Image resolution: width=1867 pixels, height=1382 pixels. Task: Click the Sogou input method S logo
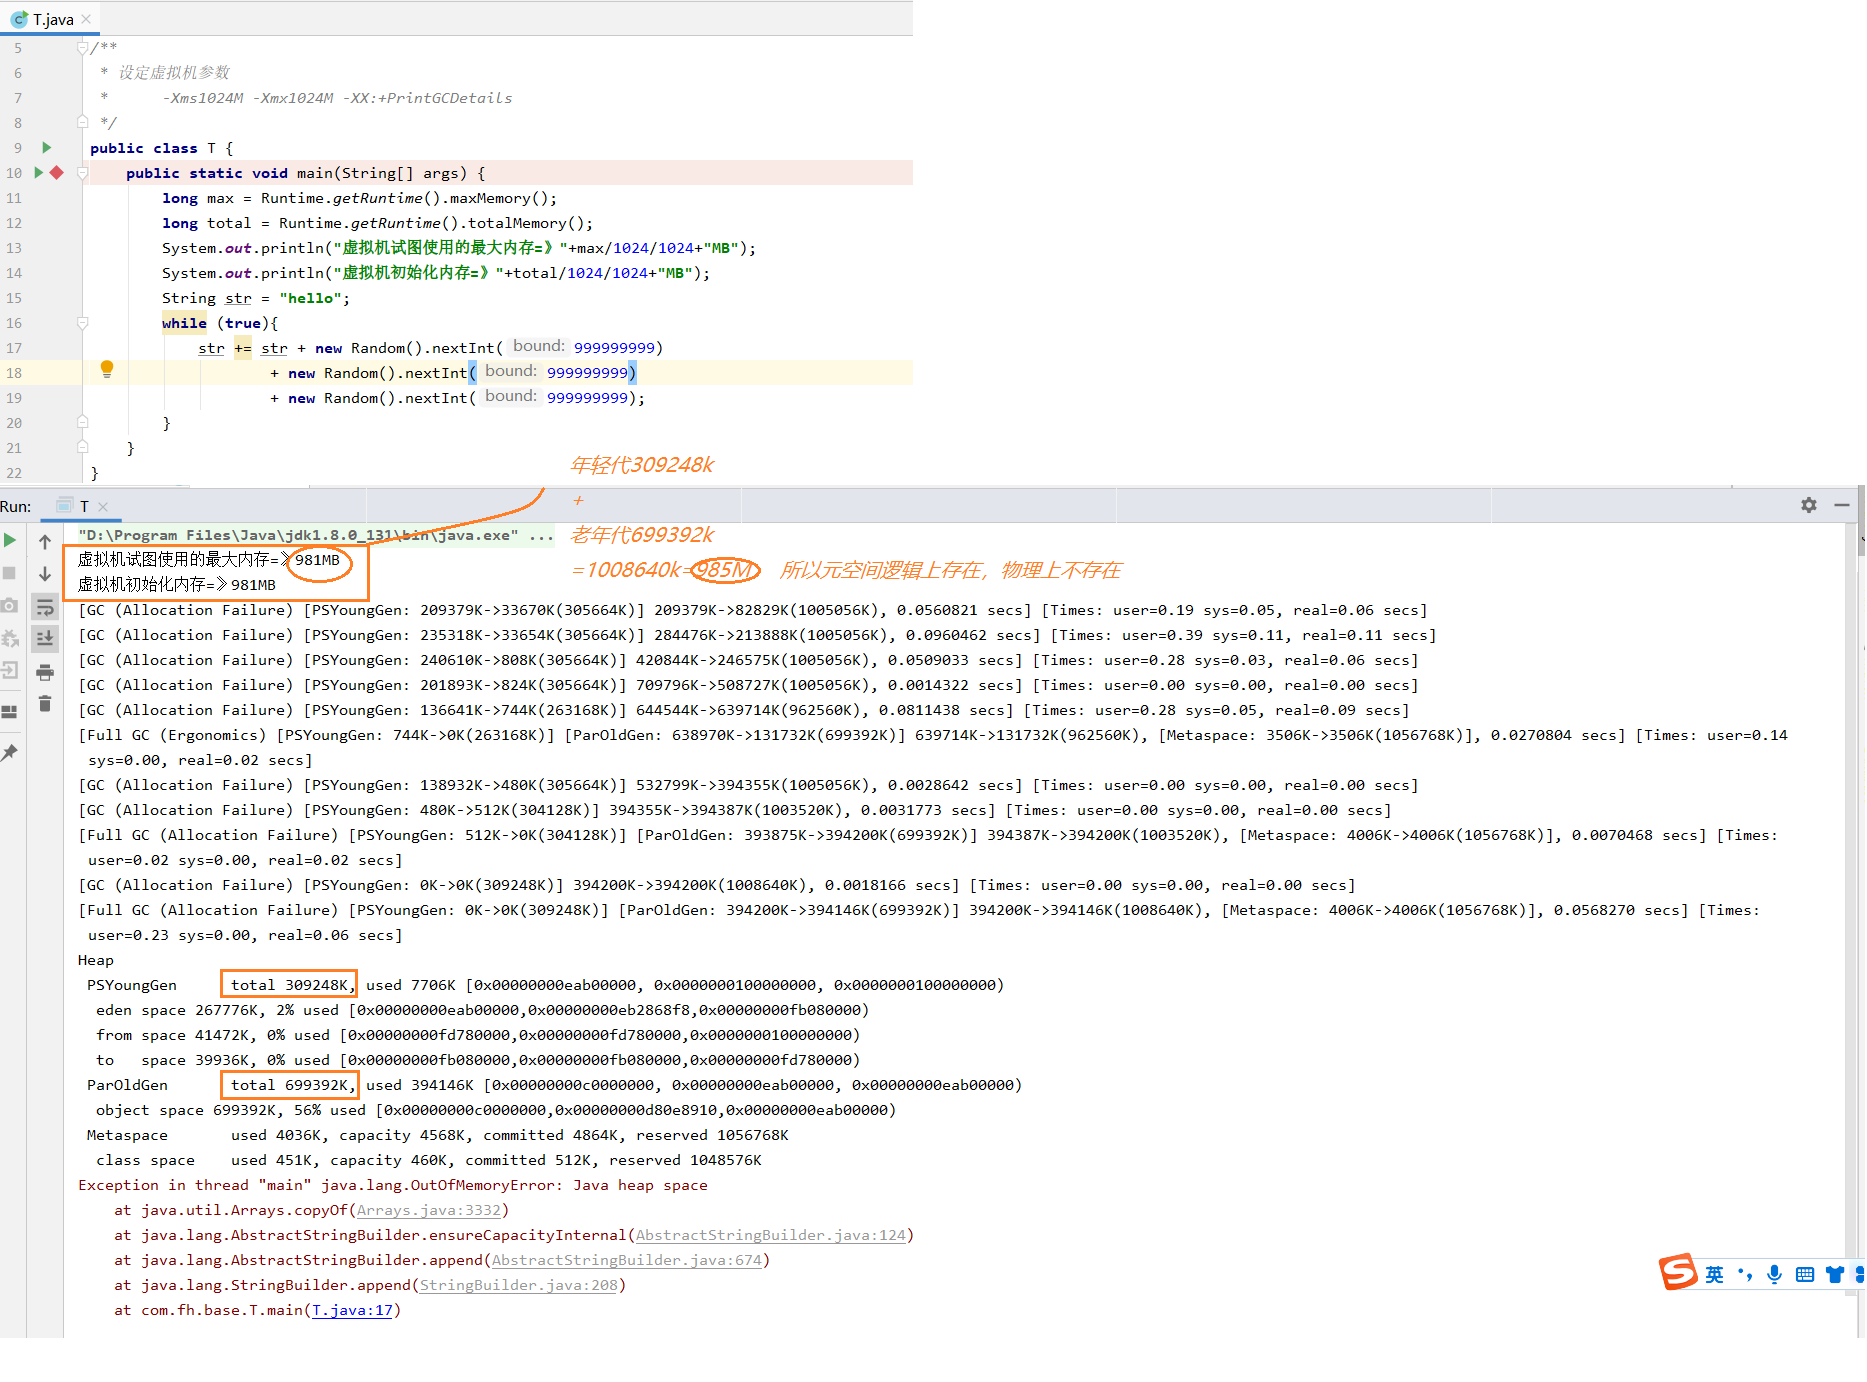coord(1679,1273)
